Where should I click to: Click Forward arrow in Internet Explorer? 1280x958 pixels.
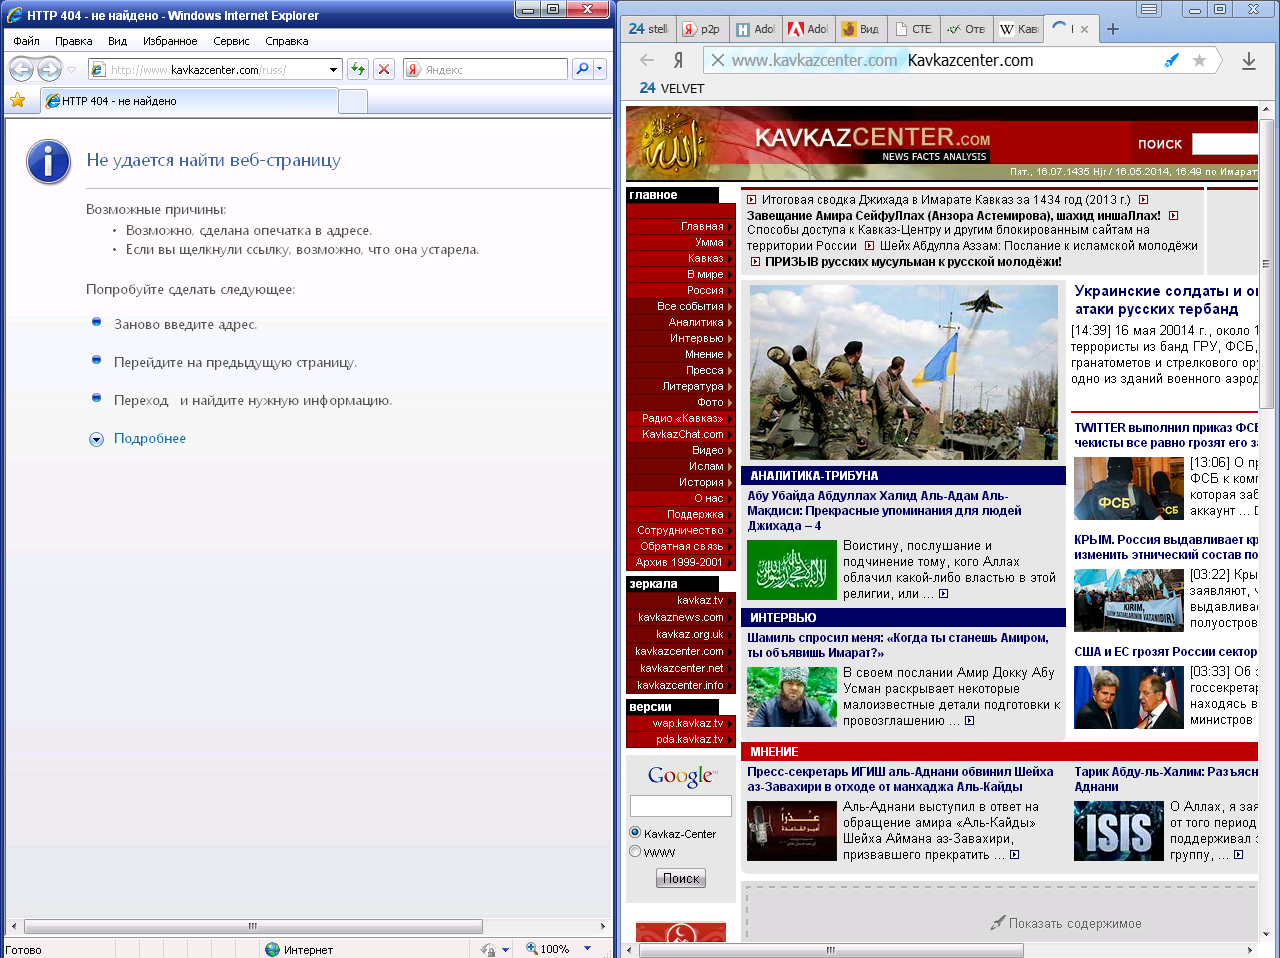(49, 69)
